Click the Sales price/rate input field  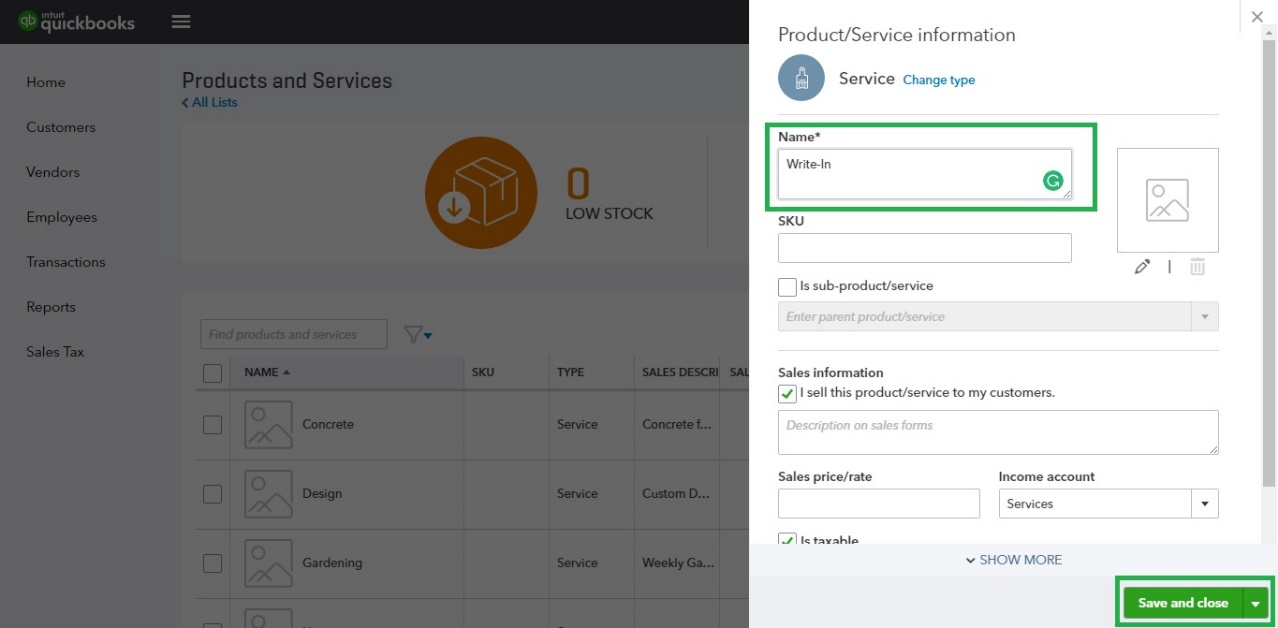tap(879, 504)
